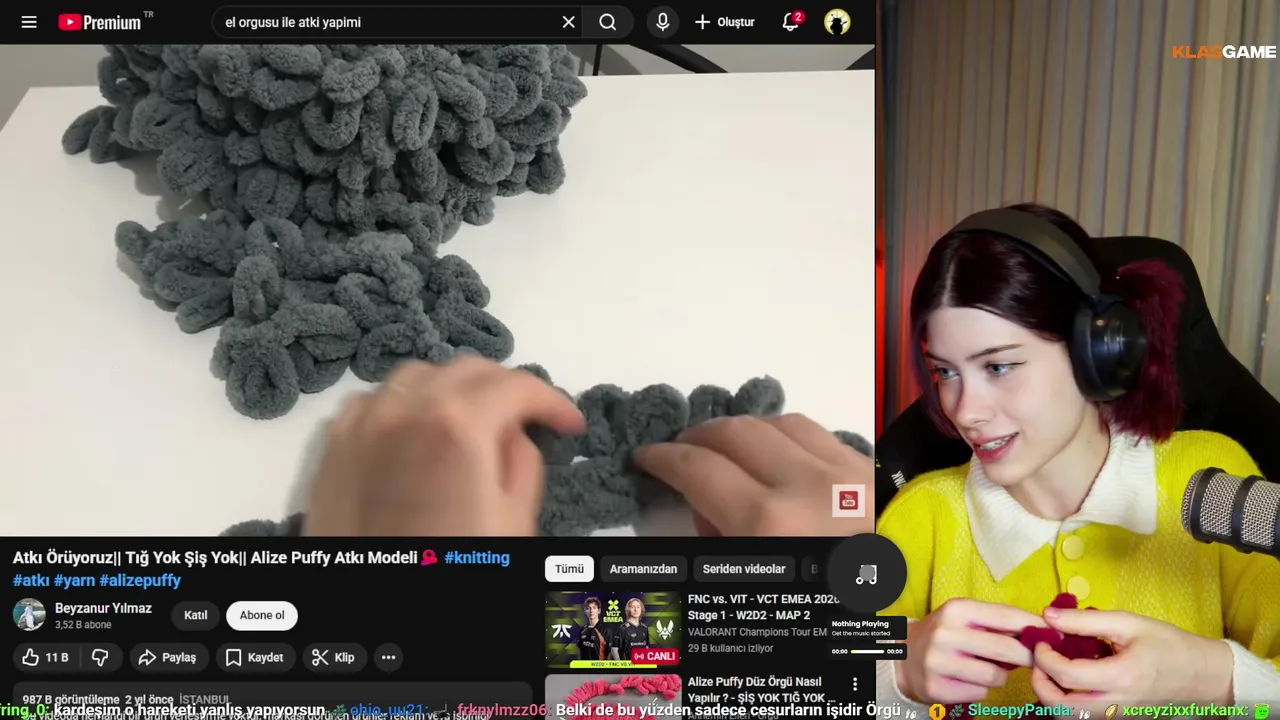Create a clip with Klip button

click(333, 657)
